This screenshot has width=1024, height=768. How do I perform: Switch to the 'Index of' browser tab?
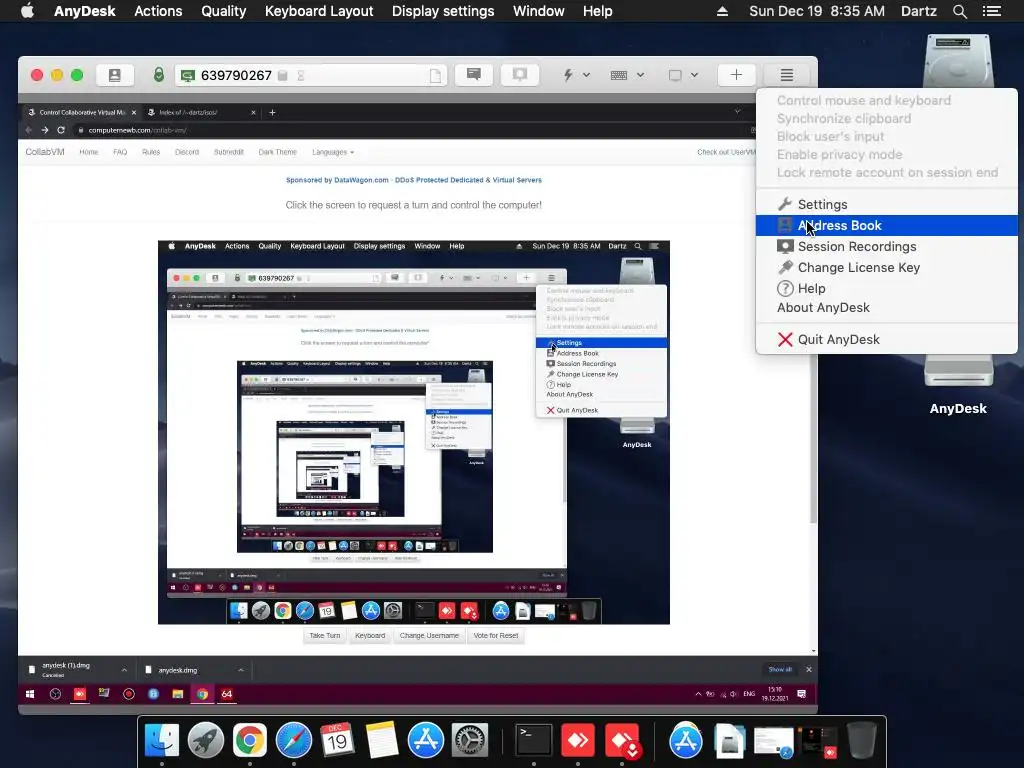[201, 112]
